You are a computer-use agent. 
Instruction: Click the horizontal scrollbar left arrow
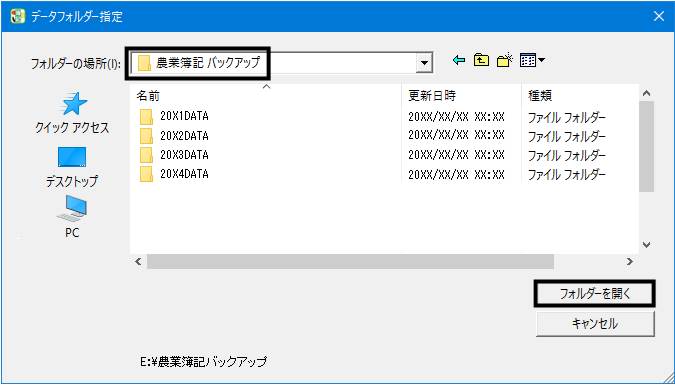point(138,261)
